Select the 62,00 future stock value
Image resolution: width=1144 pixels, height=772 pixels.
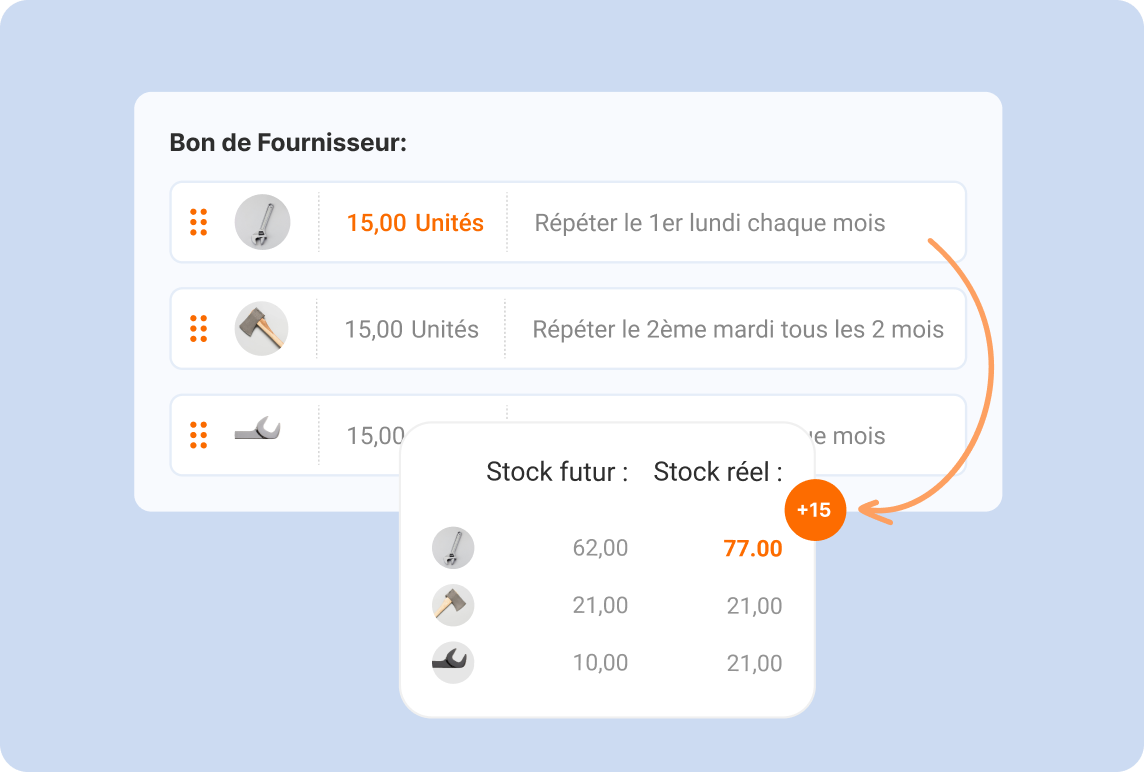pos(600,548)
